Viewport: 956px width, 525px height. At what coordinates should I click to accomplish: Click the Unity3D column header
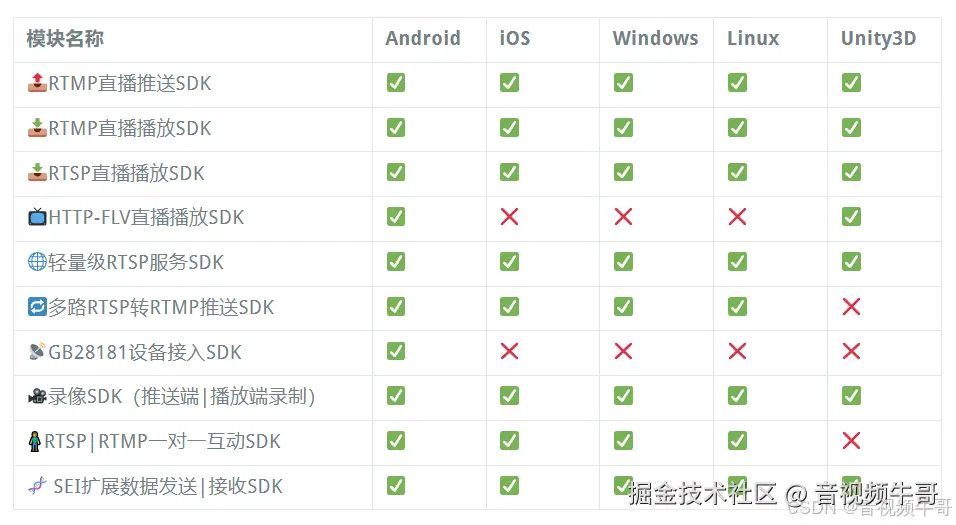[x=878, y=38]
